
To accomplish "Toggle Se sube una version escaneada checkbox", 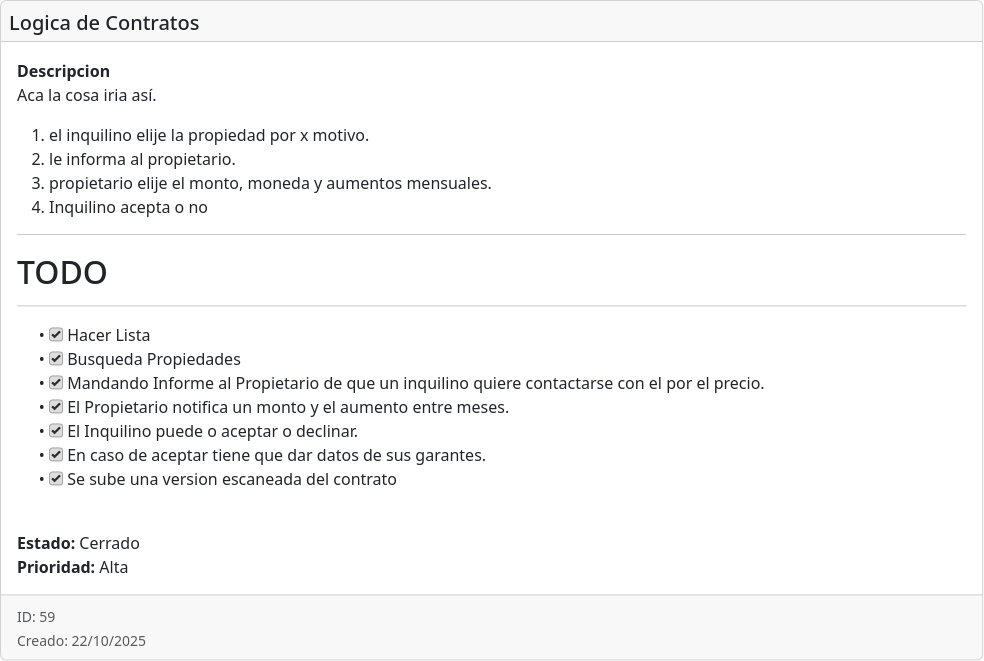I will point(56,479).
